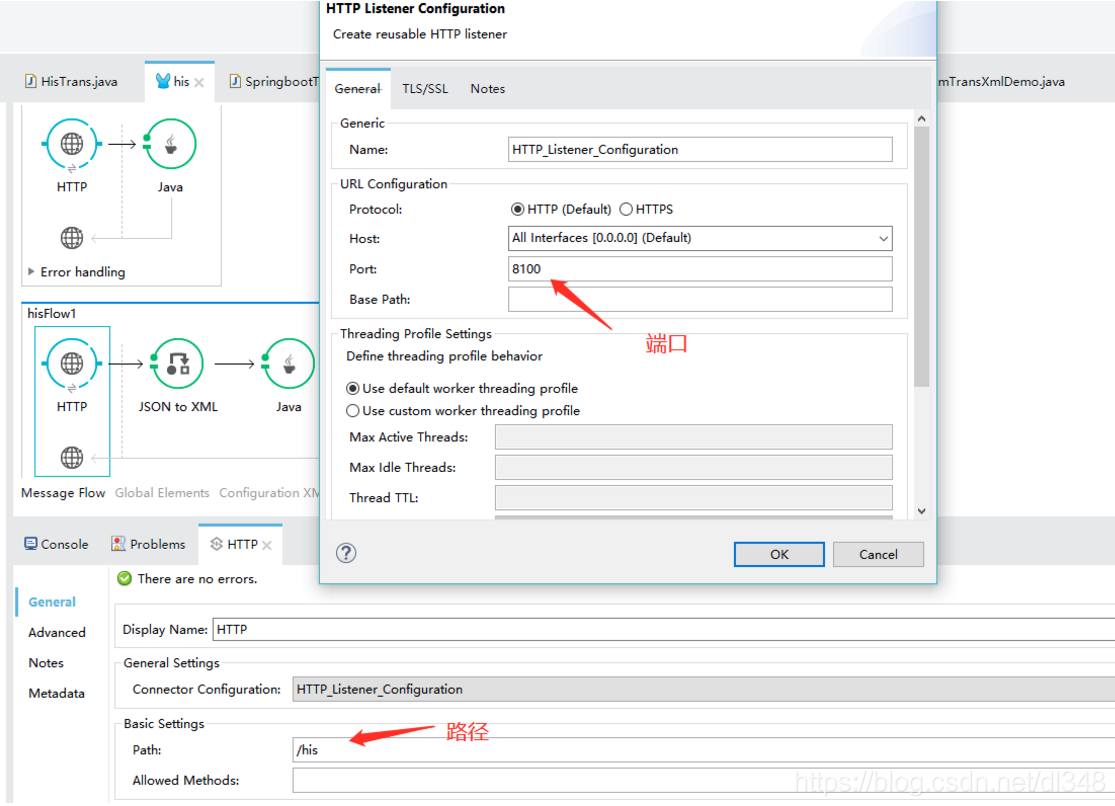Click the hisFlow1 flow title

pos(51,314)
